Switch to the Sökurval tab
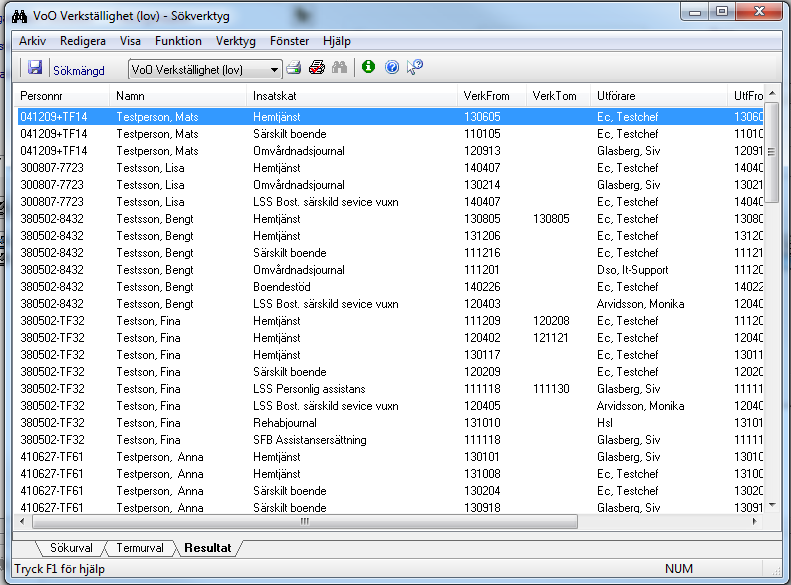 tap(71, 548)
